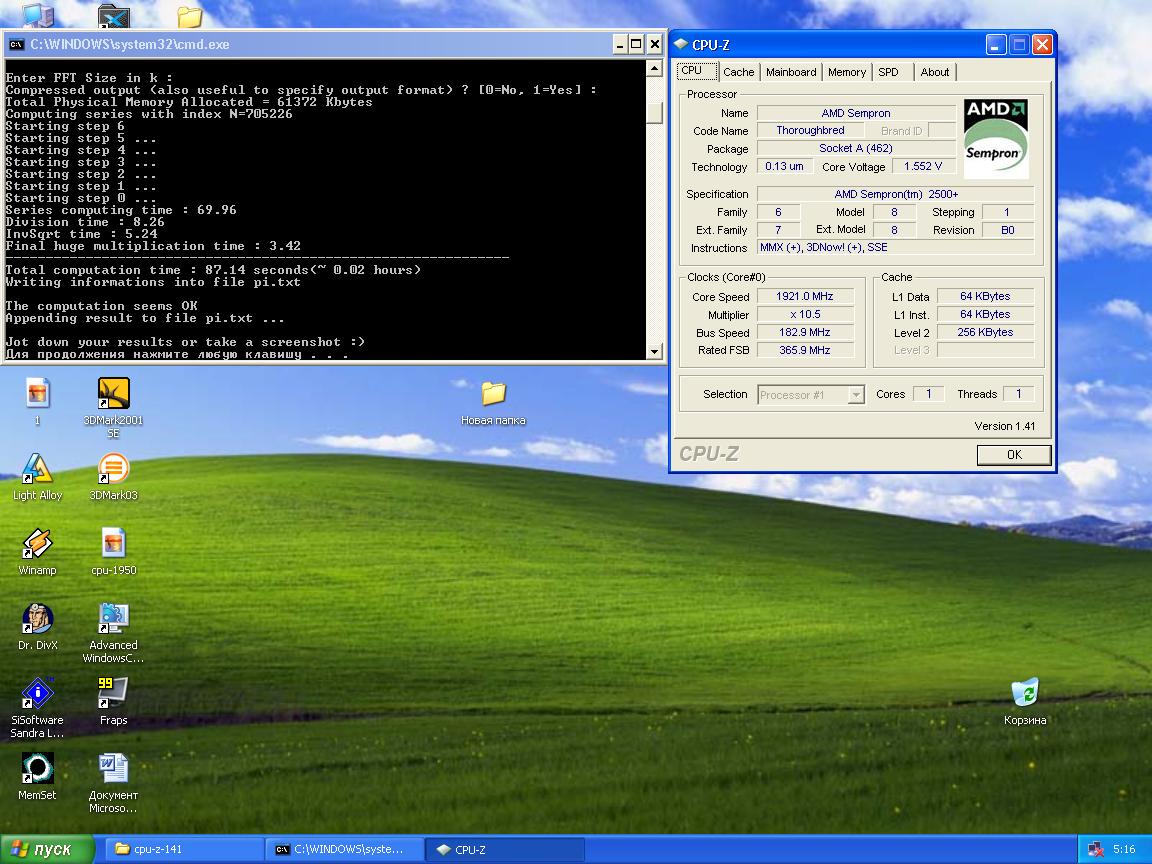This screenshot has width=1152, height=864.
Task: Click the Rated FSB value 365.9 MHz
Action: coord(805,350)
